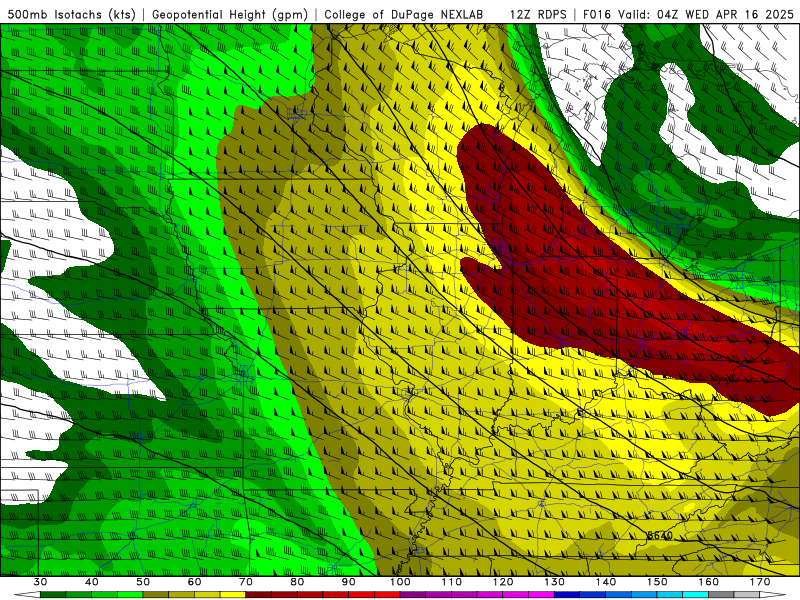Image resolution: width=800 pixels, height=600 pixels.
Task: Click the '12Z RDPS' model run text
Action: point(538,14)
